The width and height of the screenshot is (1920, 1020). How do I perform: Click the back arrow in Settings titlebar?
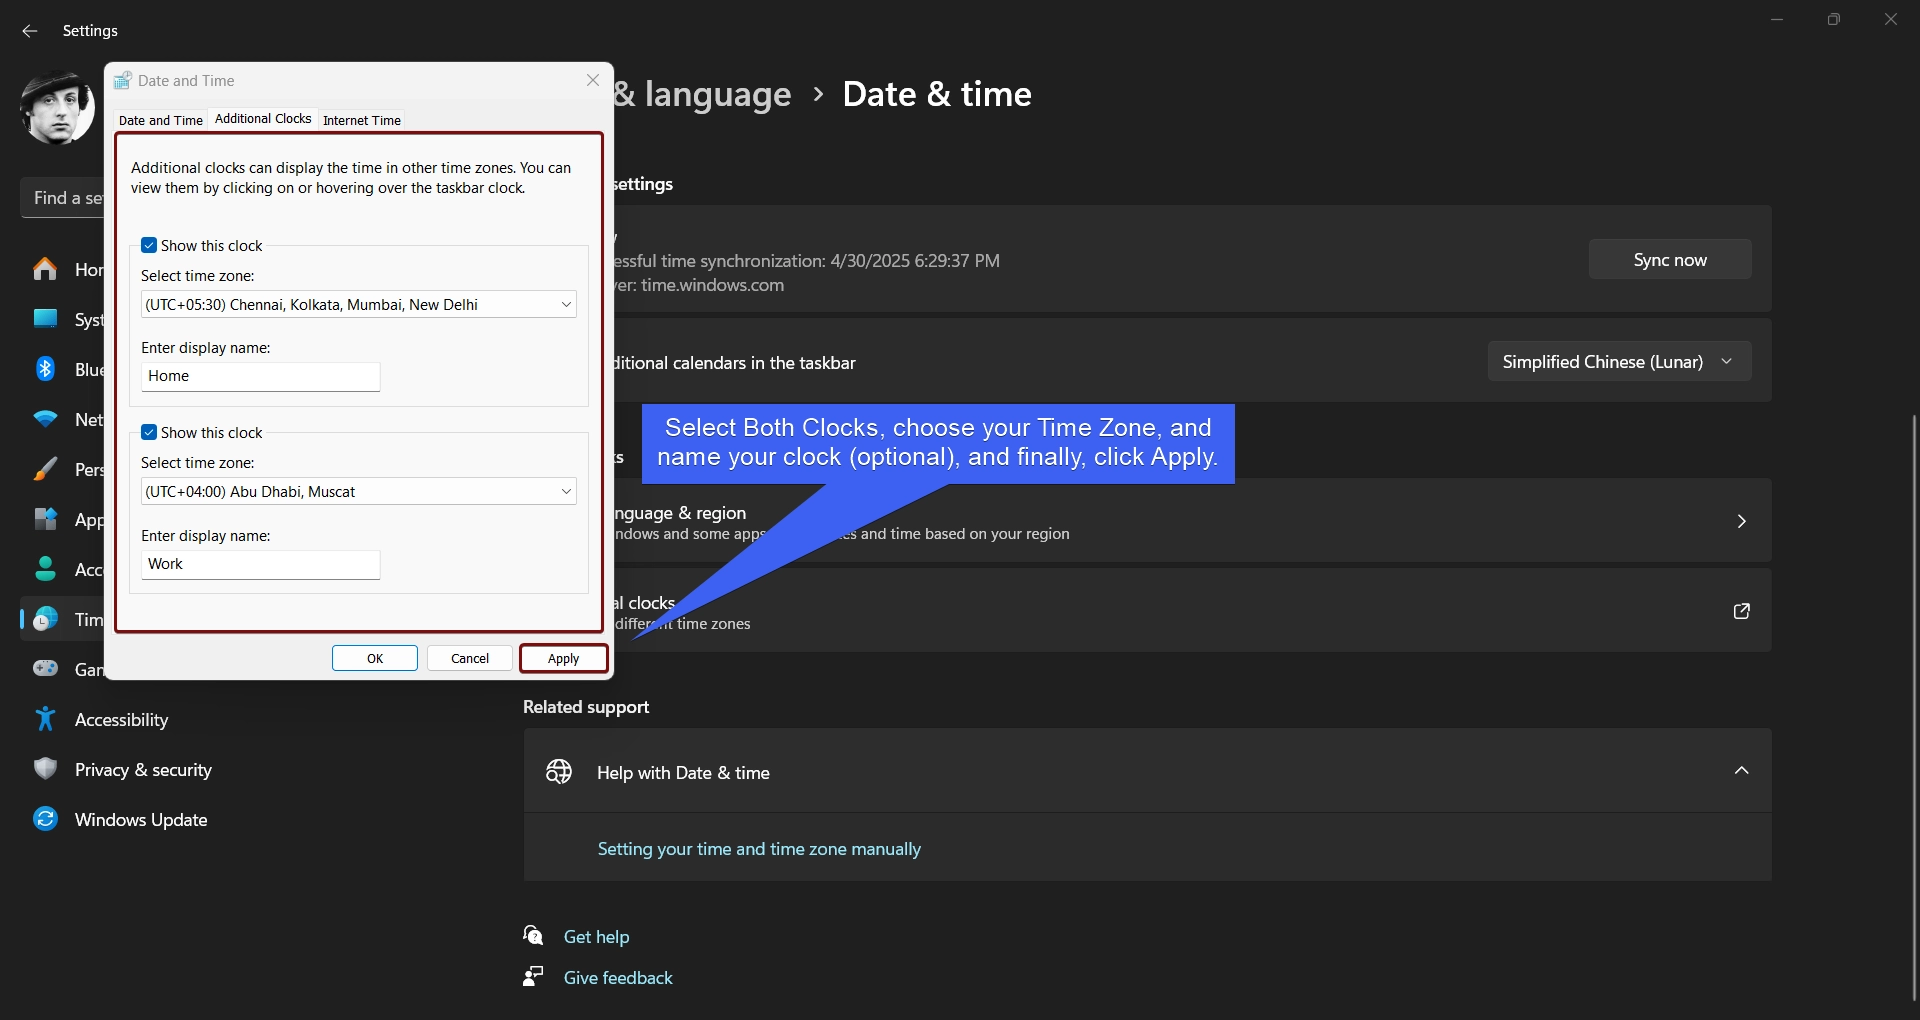coord(29,31)
